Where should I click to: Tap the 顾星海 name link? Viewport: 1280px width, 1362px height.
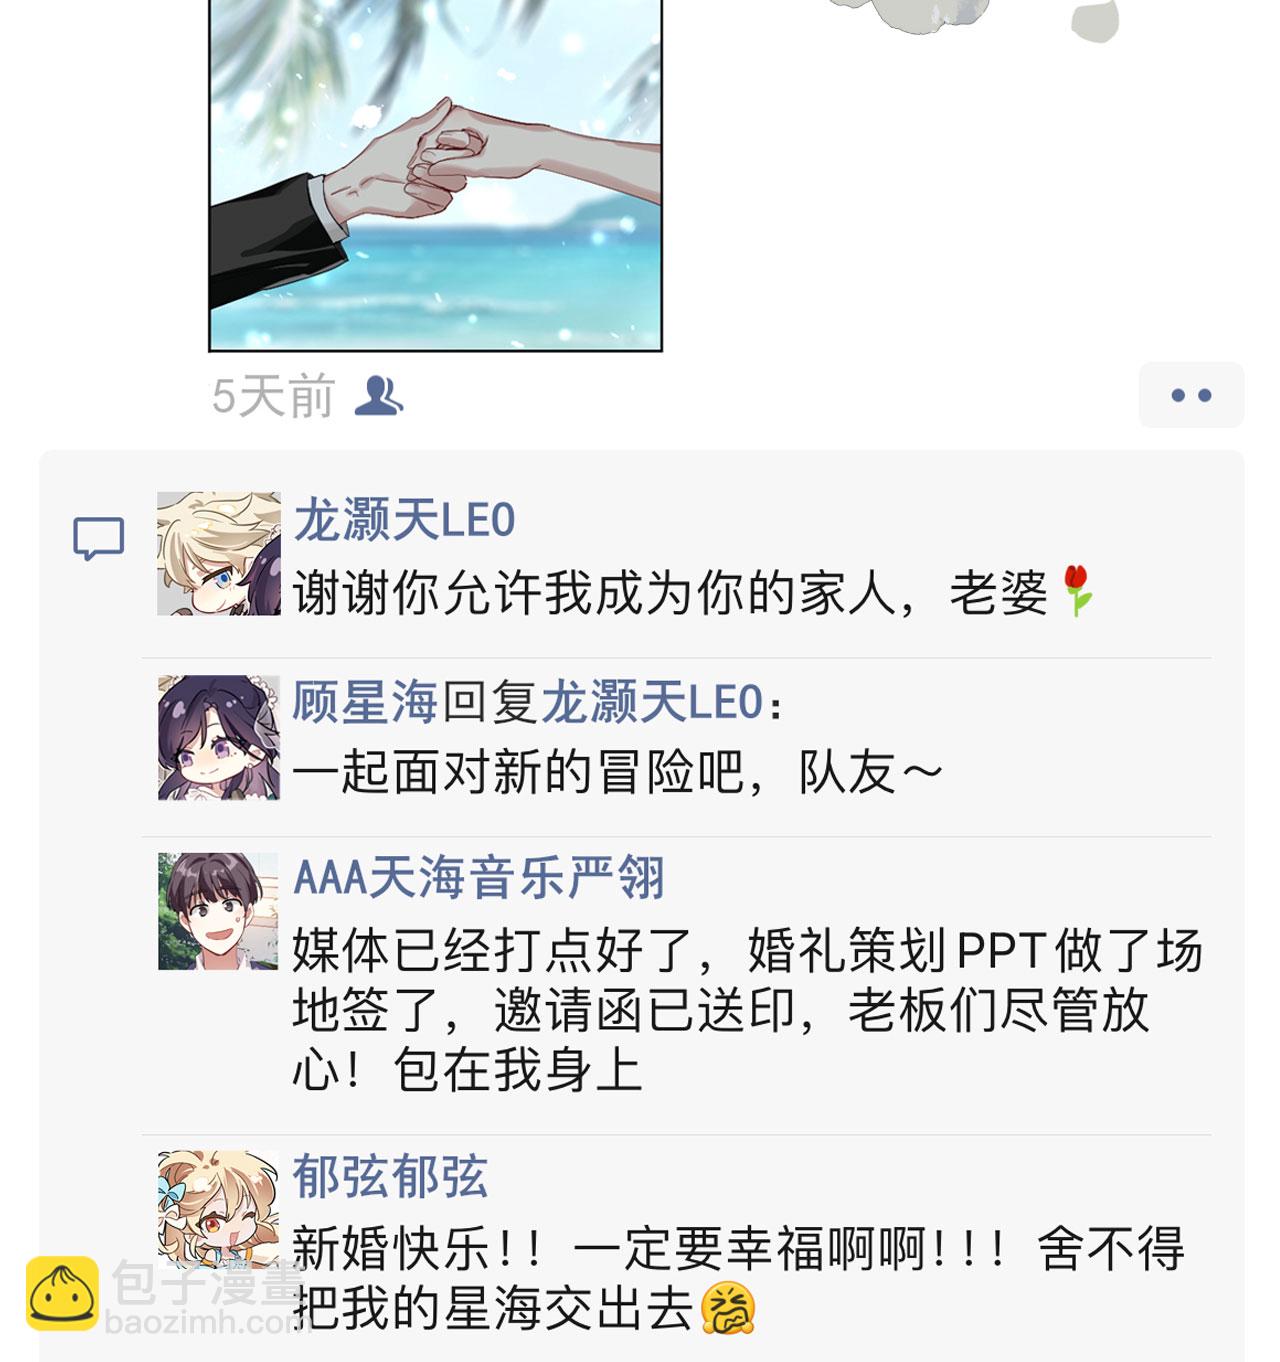pyautogui.click(x=365, y=701)
